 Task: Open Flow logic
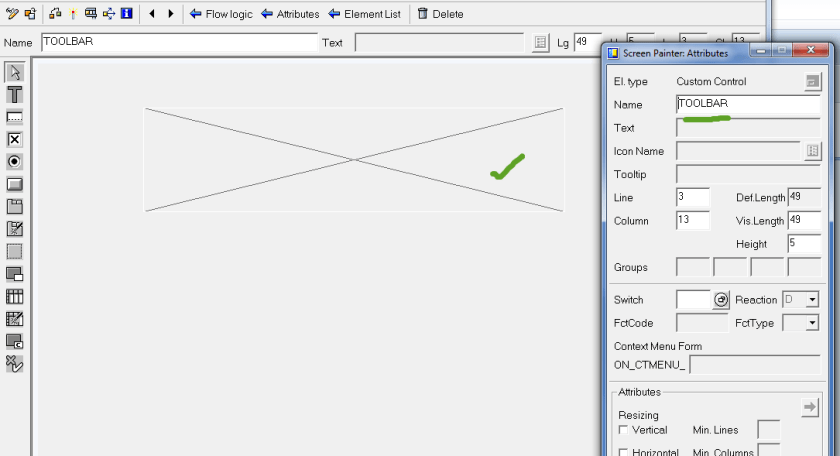tap(221, 14)
